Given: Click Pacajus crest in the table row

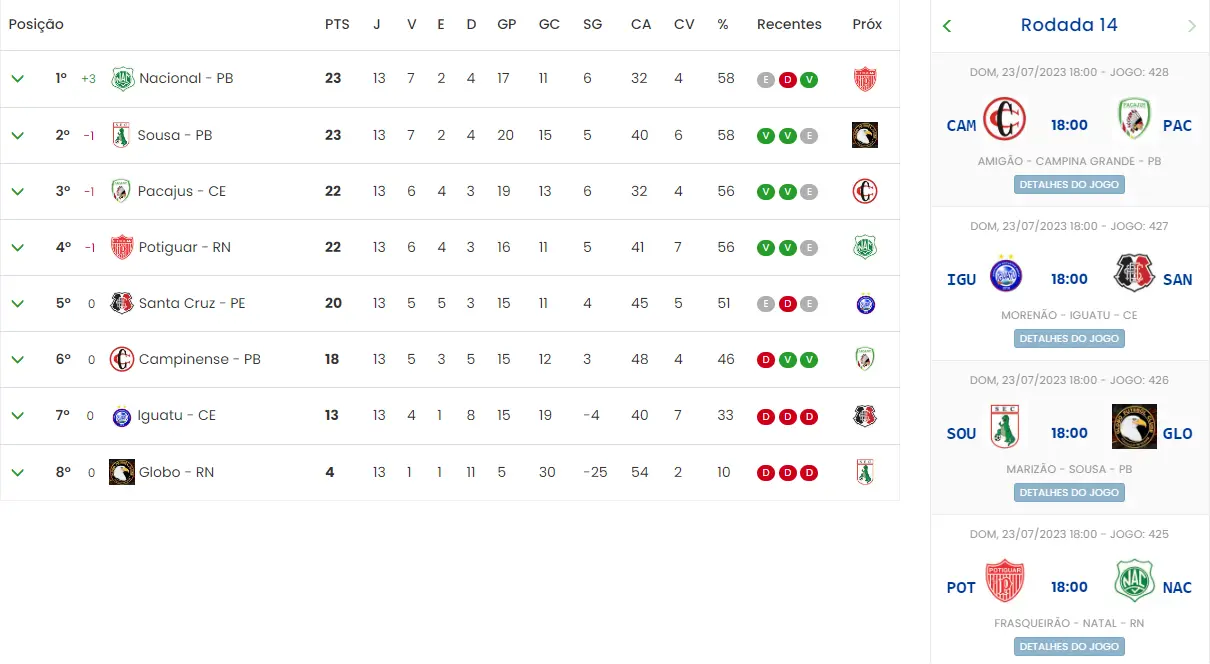Looking at the screenshot, I should pos(122,191).
